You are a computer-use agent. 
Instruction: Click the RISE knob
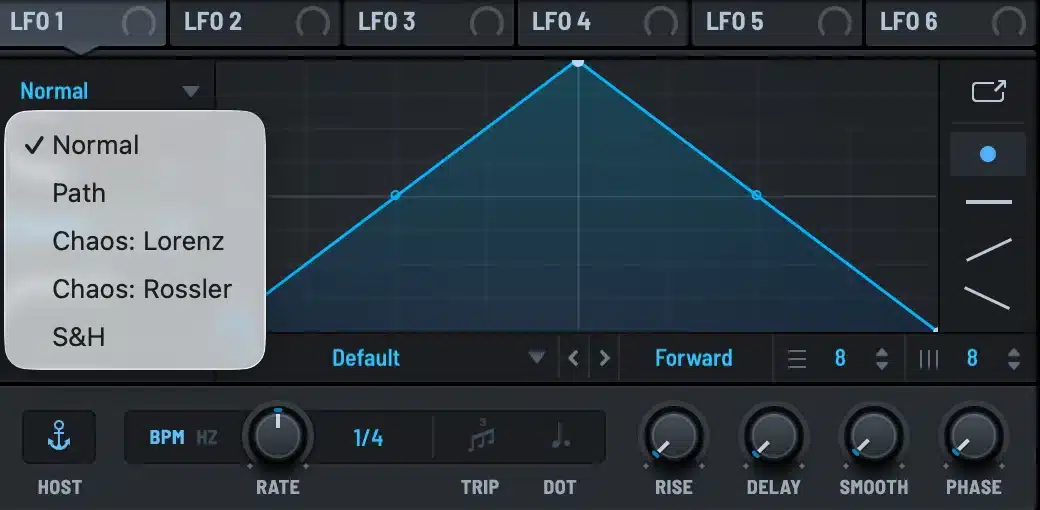coord(674,437)
